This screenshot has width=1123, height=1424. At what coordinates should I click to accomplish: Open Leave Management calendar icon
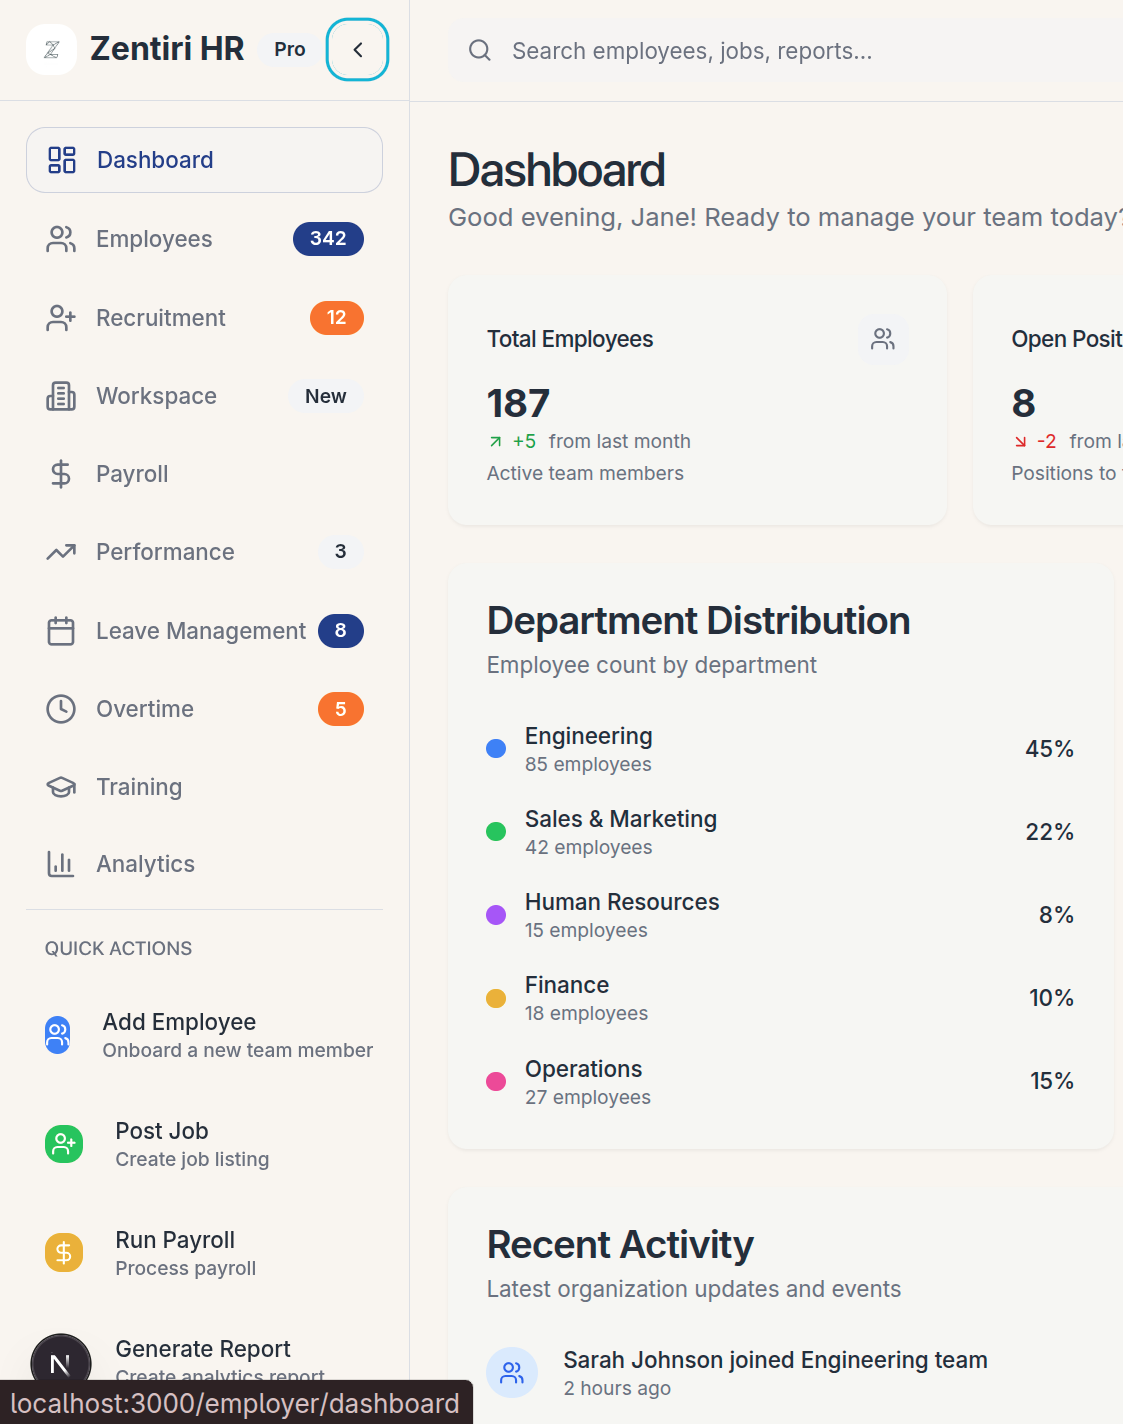(60, 630)
